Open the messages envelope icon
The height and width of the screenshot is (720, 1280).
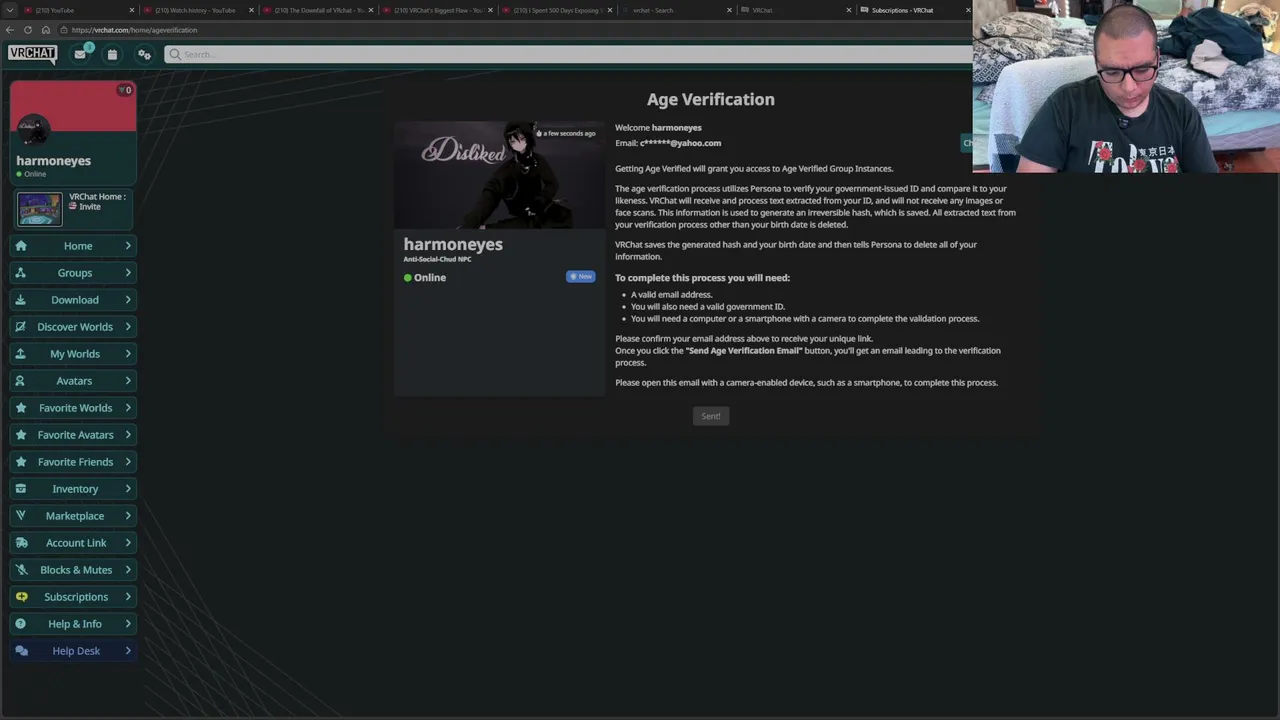(x=80, y=54)
